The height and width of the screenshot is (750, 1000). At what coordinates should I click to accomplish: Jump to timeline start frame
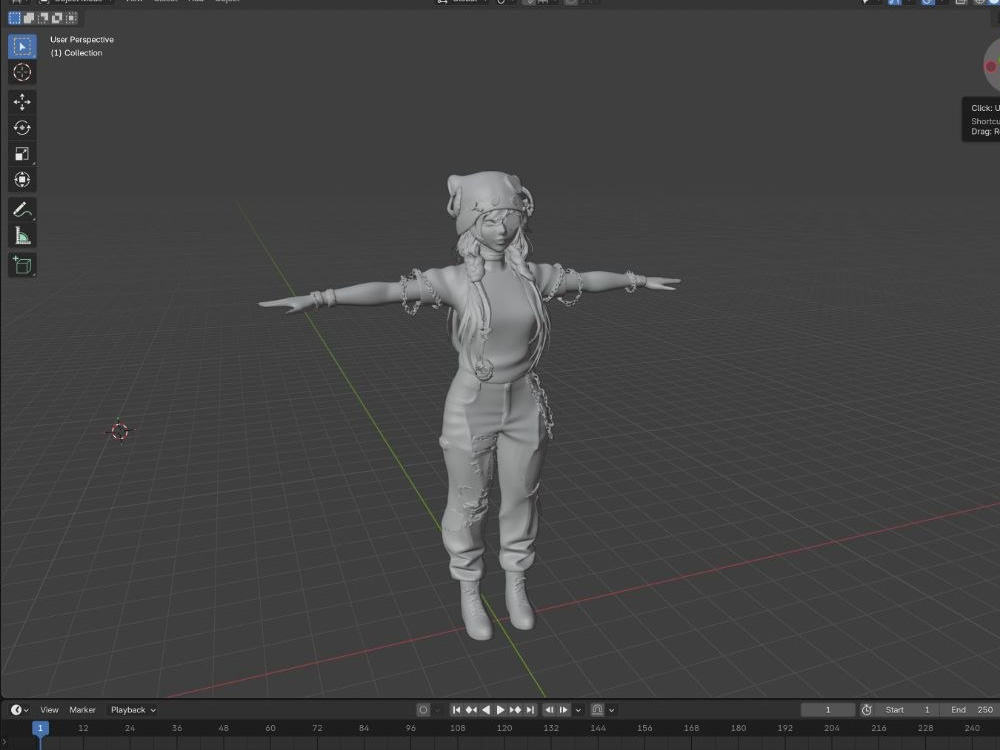click(x=456, y=710)
